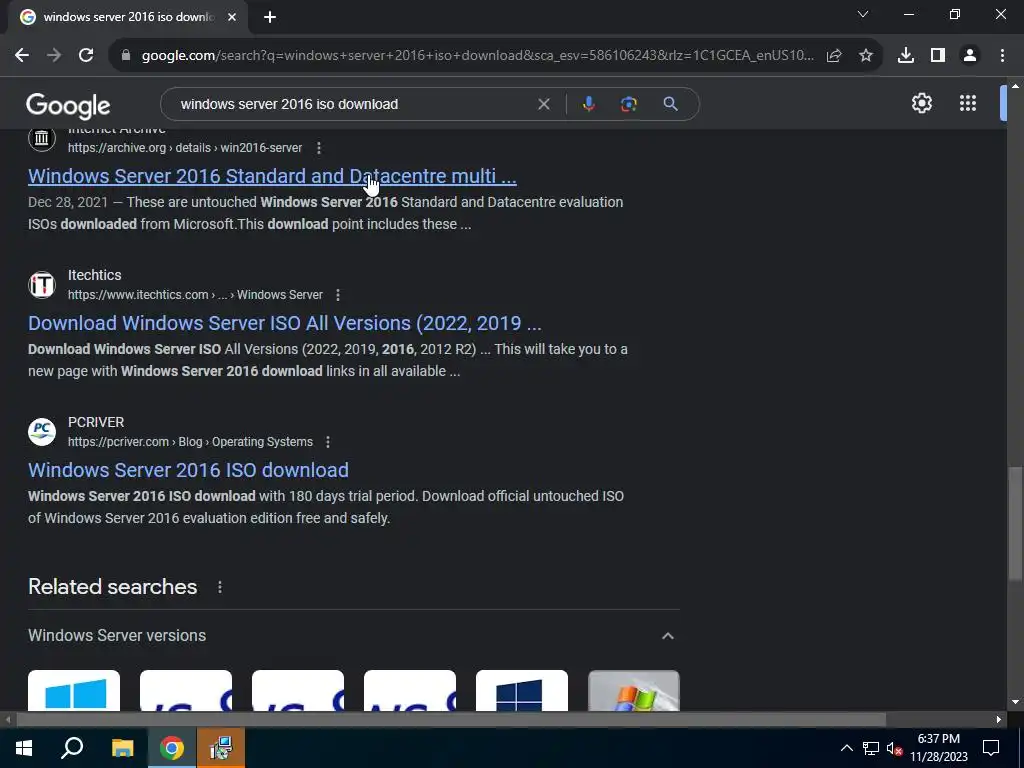Click scroll down arrow on vertical scrollbar
The image size is (1024, 768).
click(1015, 703)
